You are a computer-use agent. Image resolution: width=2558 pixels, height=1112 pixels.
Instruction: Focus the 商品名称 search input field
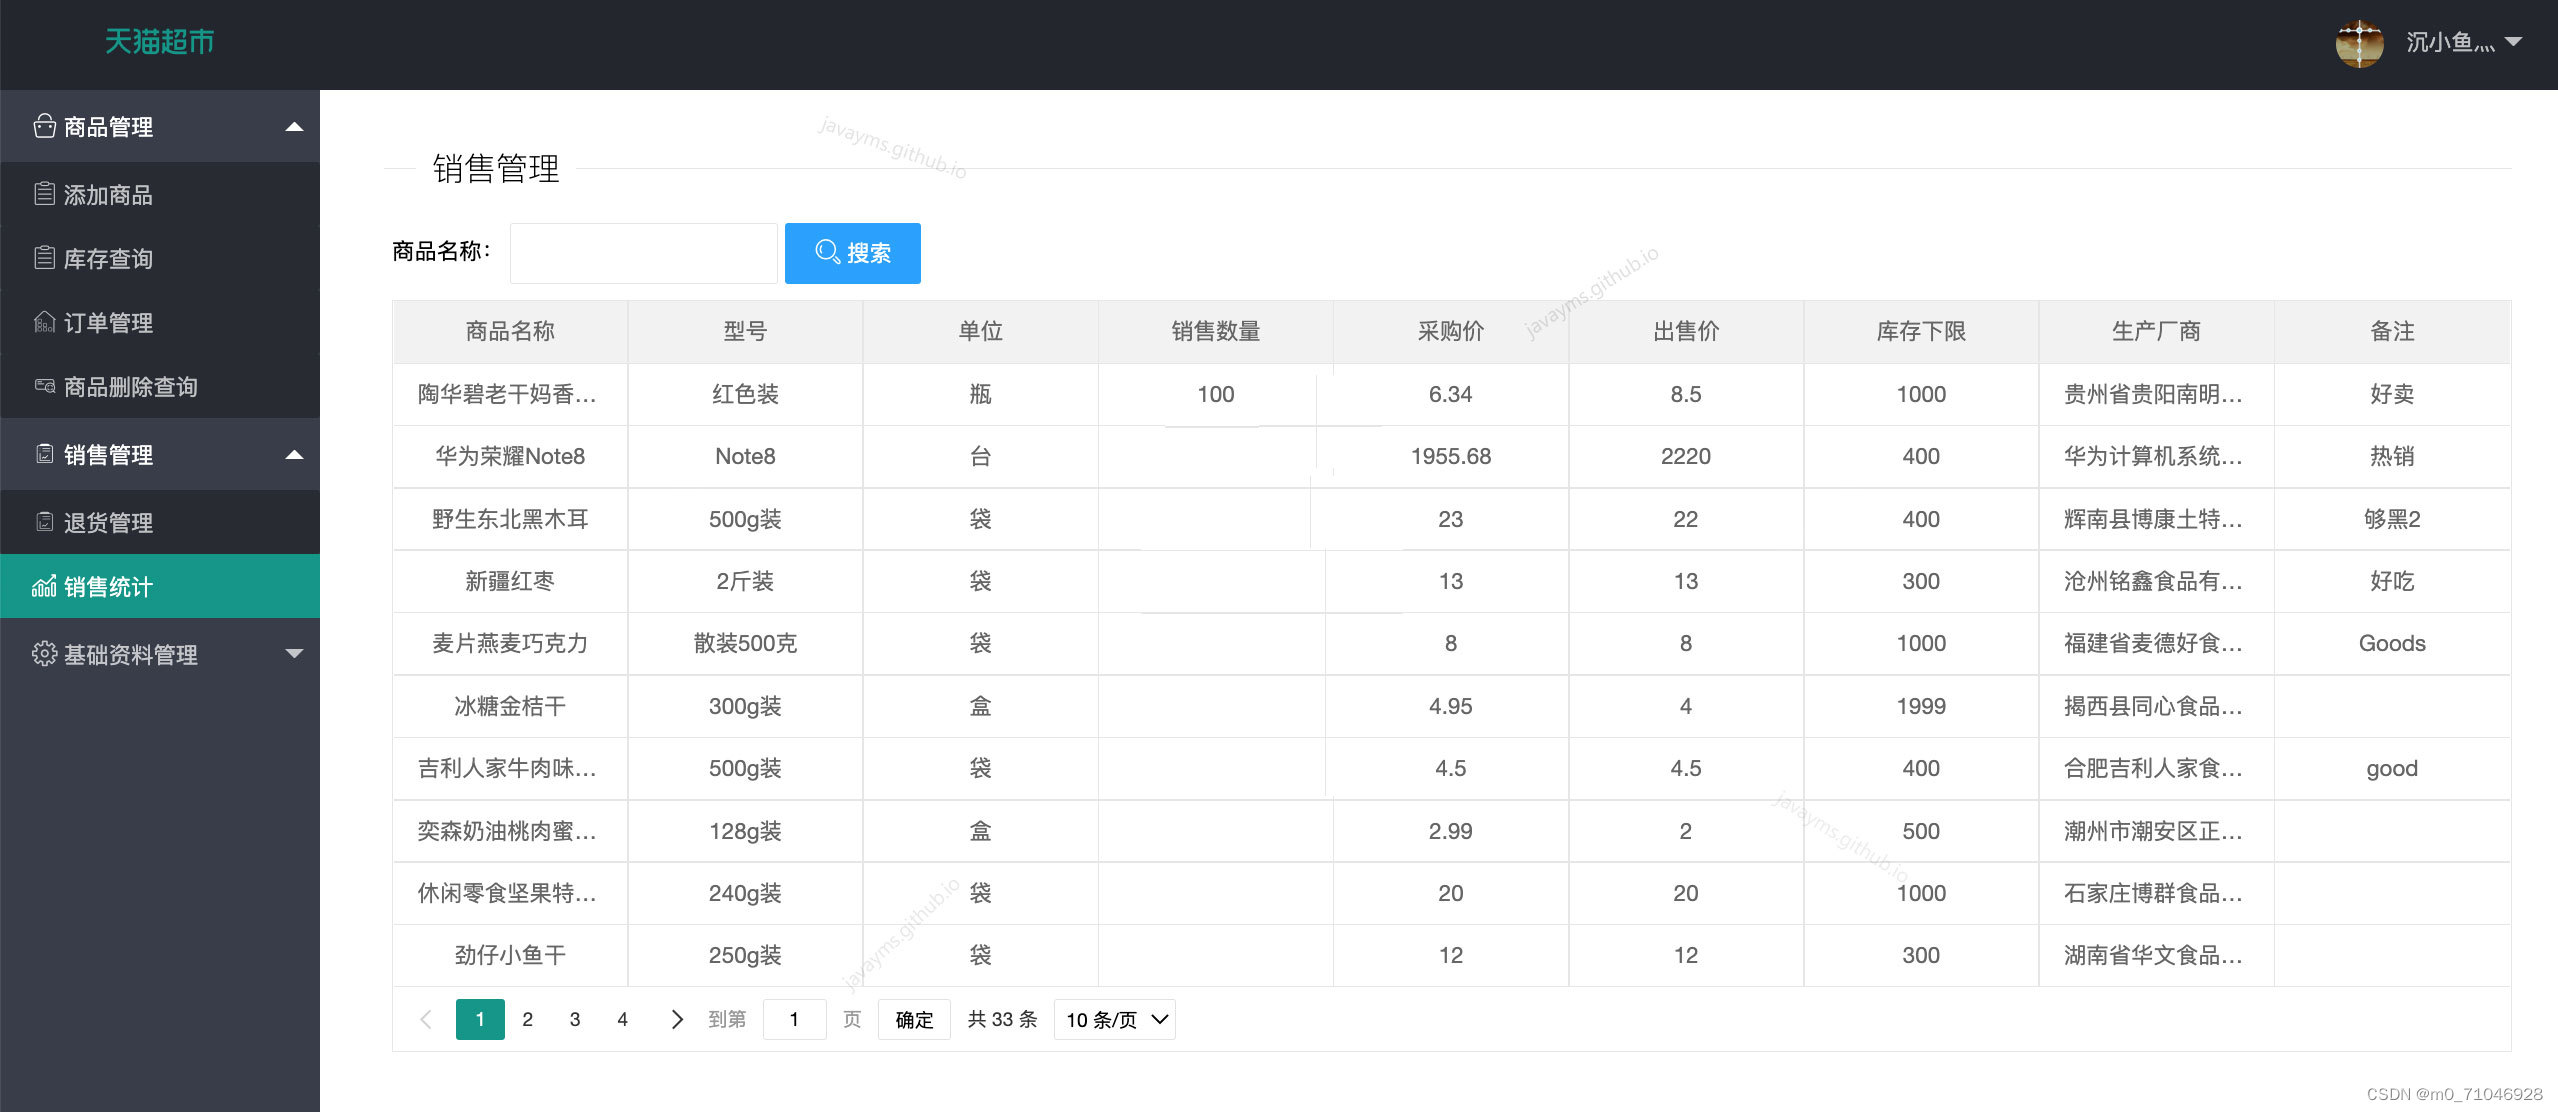[643, 253]
